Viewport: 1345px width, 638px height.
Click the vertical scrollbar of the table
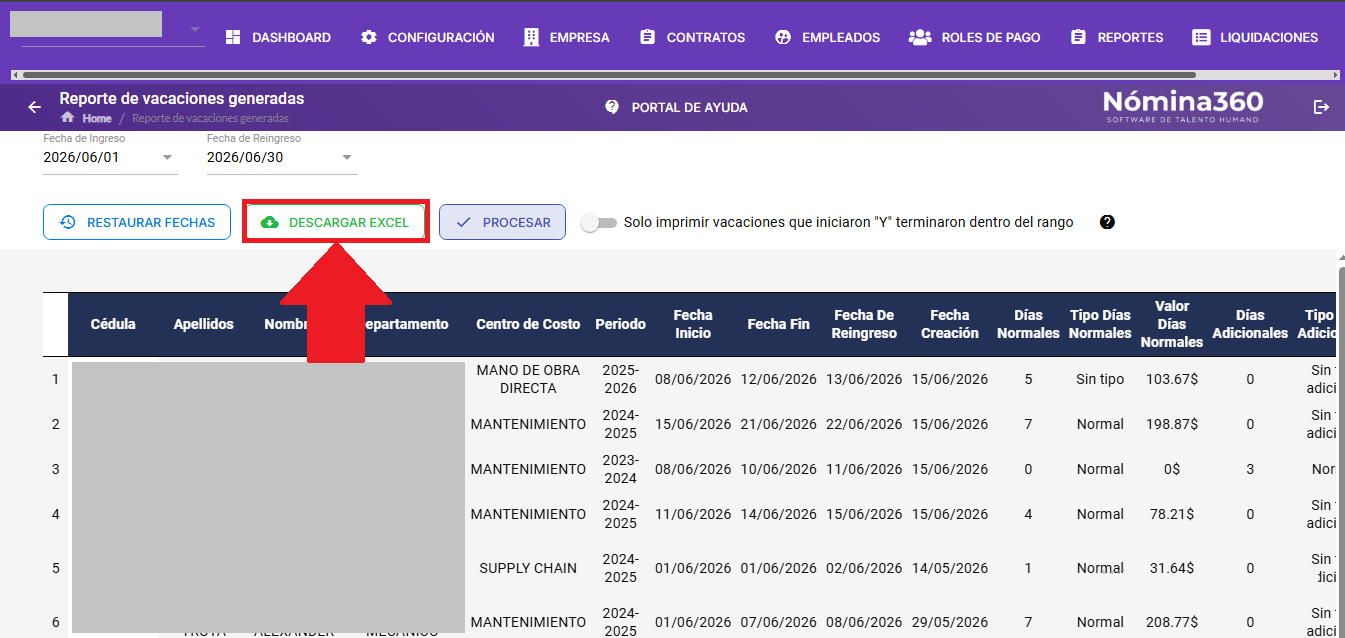1341,450
